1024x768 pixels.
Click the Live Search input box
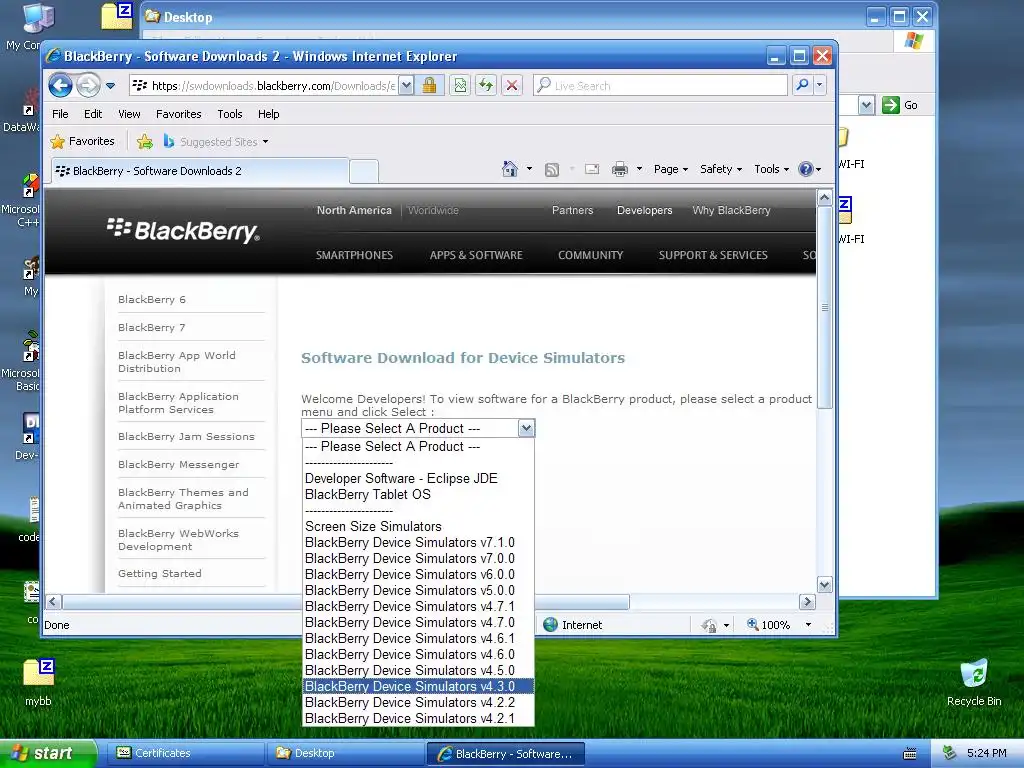(660, 86)
